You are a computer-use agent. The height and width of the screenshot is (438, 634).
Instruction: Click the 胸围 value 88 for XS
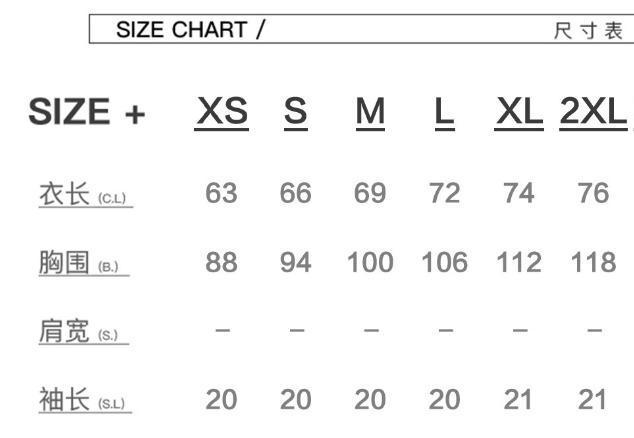tap(221, 263)
